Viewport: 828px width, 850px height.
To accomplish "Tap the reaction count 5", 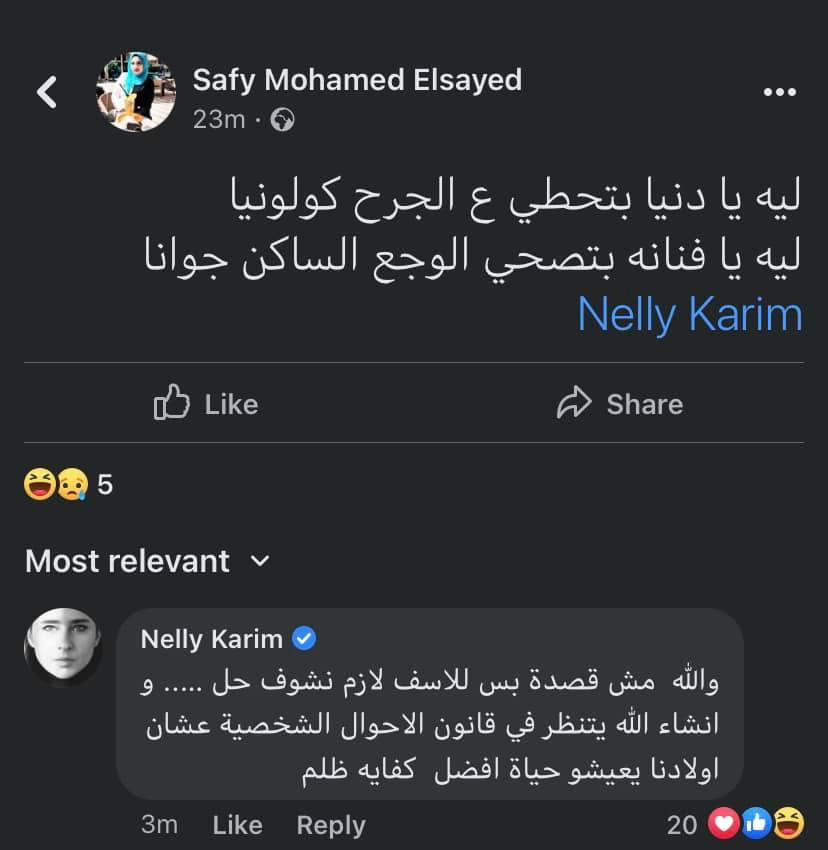I will click(105, 485).
